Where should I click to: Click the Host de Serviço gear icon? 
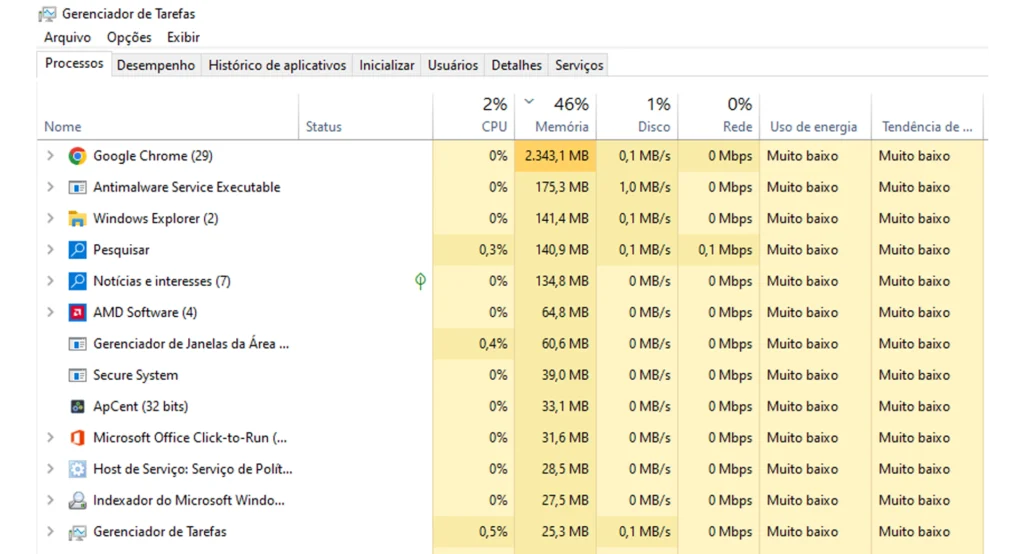pos(77,469)
